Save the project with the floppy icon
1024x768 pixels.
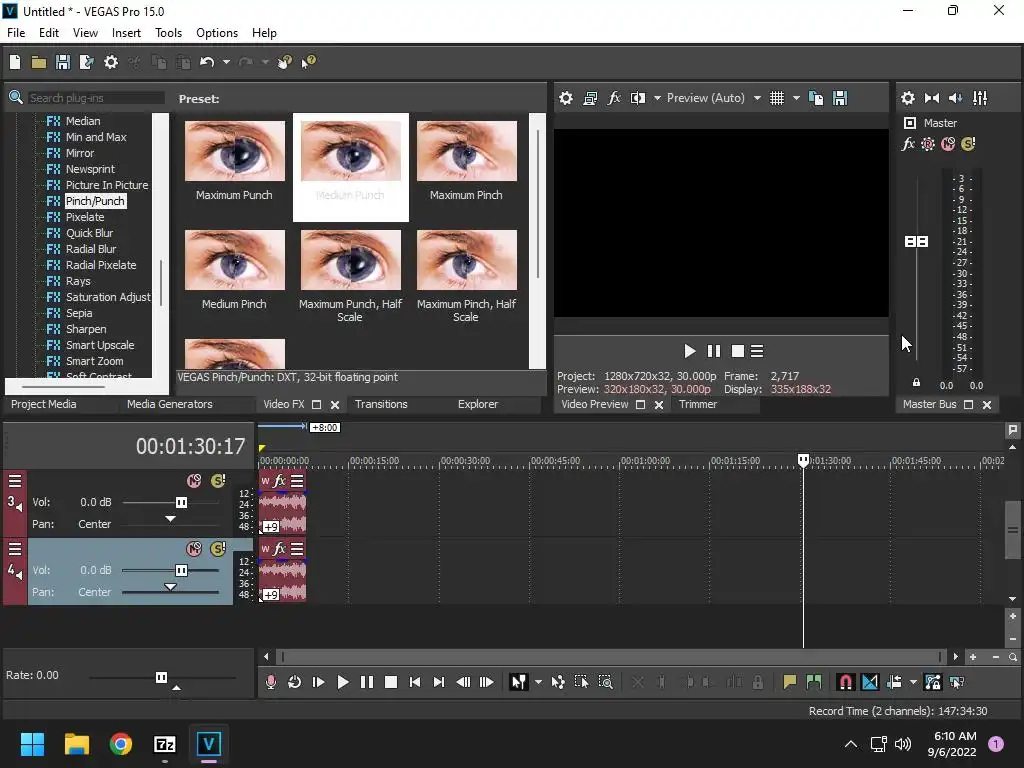[x=63, y=62]
